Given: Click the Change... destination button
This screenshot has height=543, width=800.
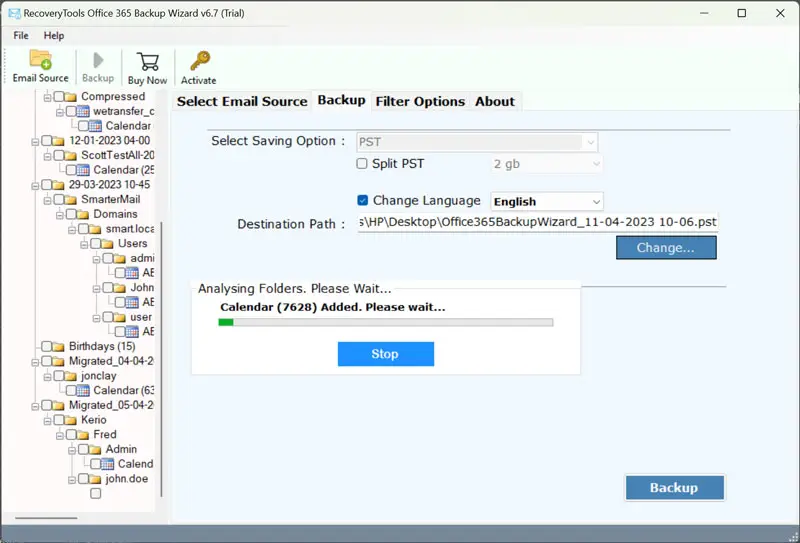Looking at the screenshot, I should click(x=666, y=248).
